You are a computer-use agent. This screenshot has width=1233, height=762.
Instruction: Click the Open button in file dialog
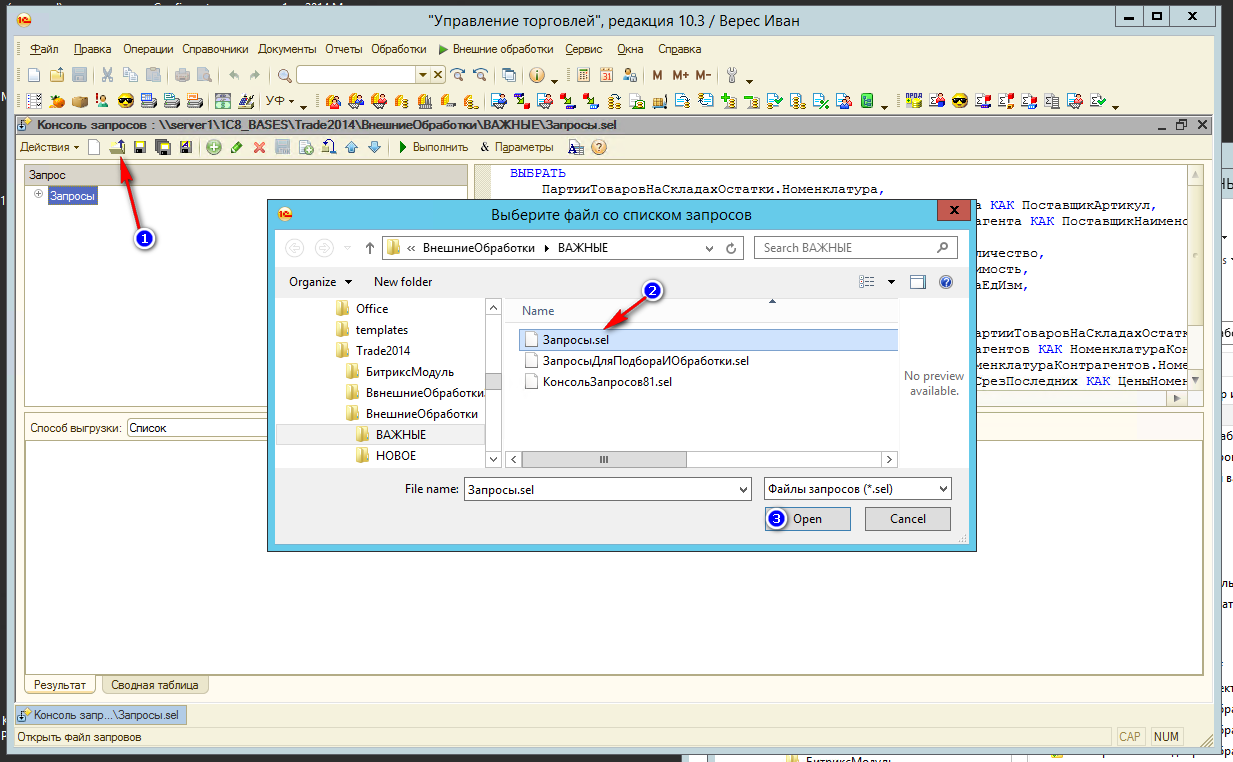(x=808, y=519)
